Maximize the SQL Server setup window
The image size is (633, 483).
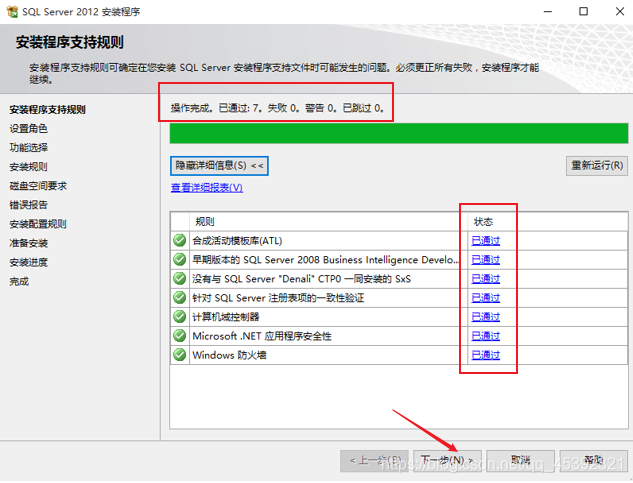[583, 11]
